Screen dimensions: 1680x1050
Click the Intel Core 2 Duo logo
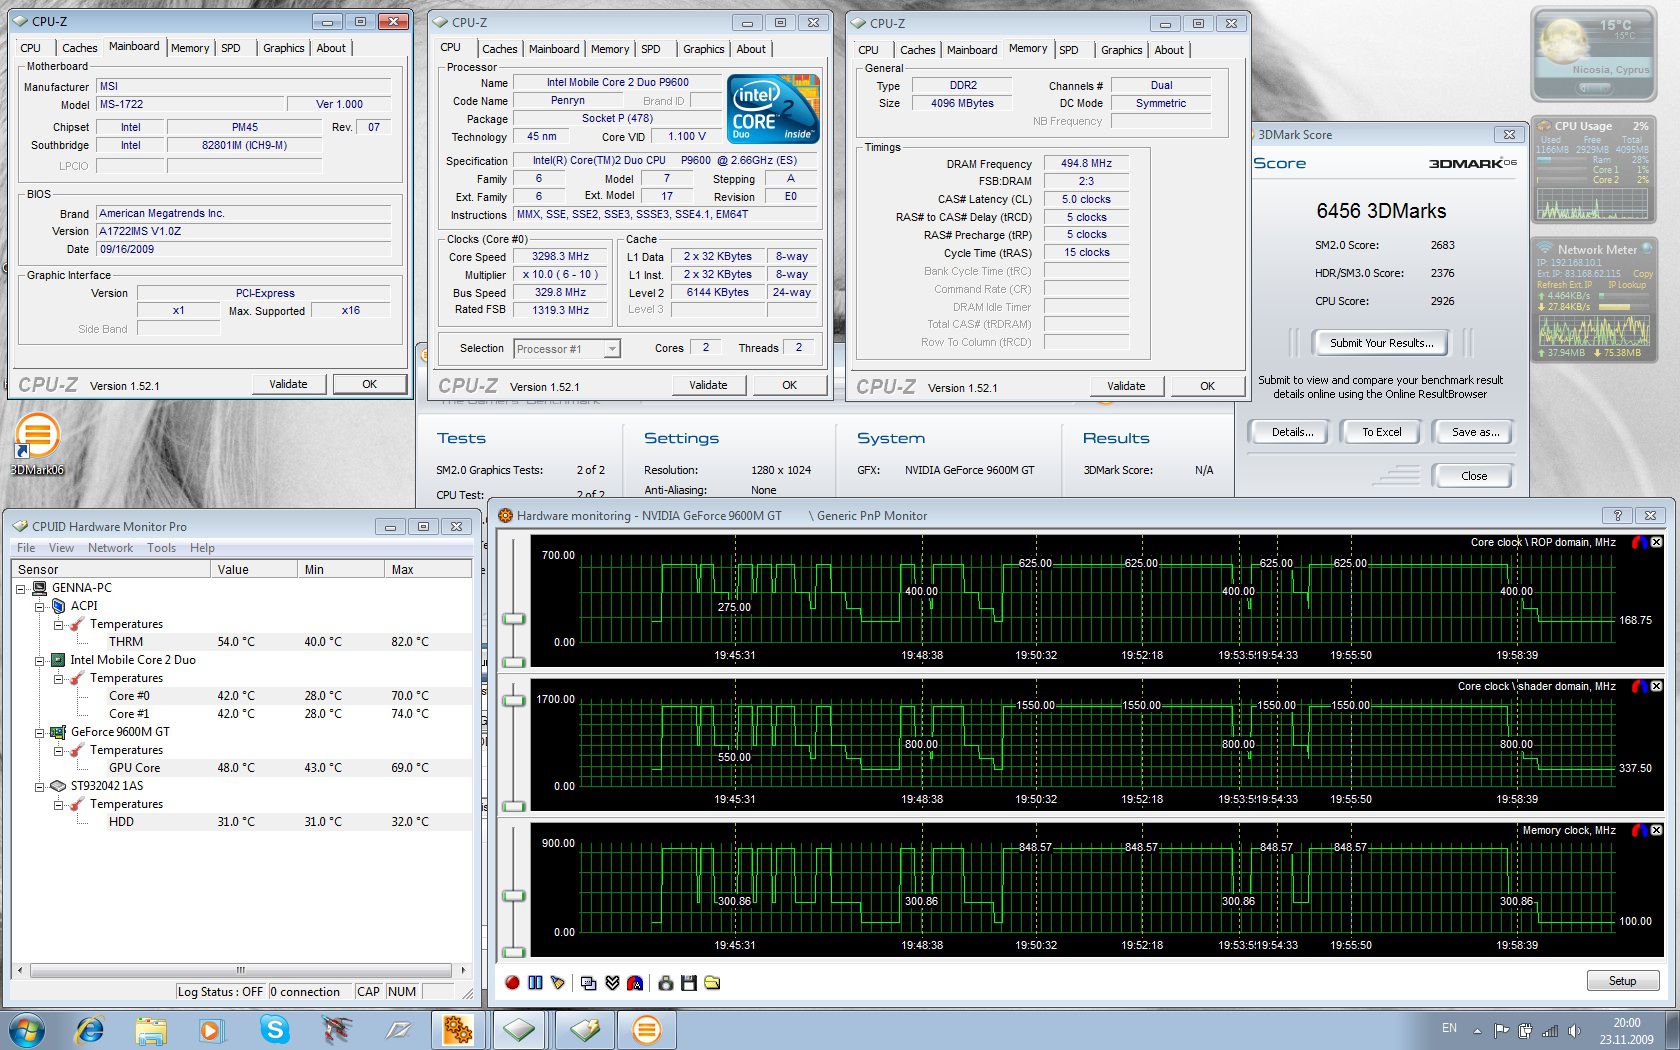click(x=774, y=107)
